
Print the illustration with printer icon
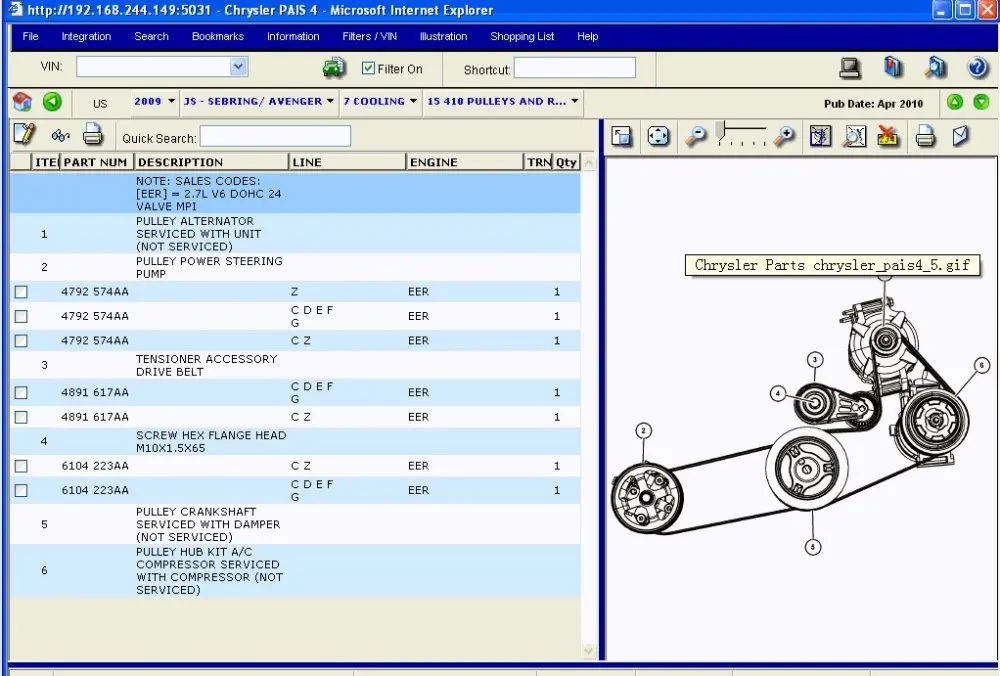(x=925, y=136)
